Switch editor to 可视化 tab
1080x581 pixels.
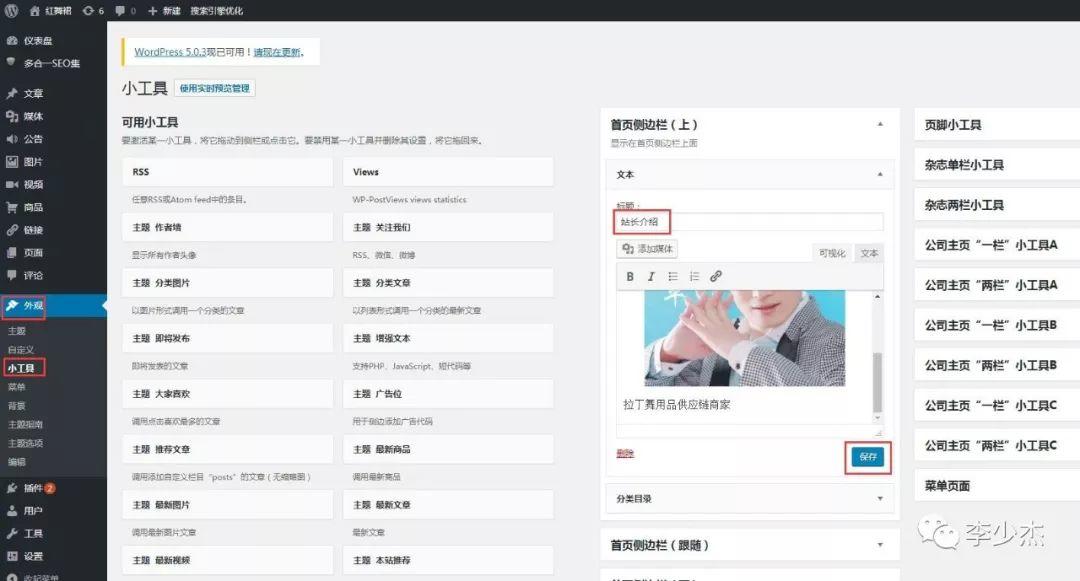pos(832,253)
